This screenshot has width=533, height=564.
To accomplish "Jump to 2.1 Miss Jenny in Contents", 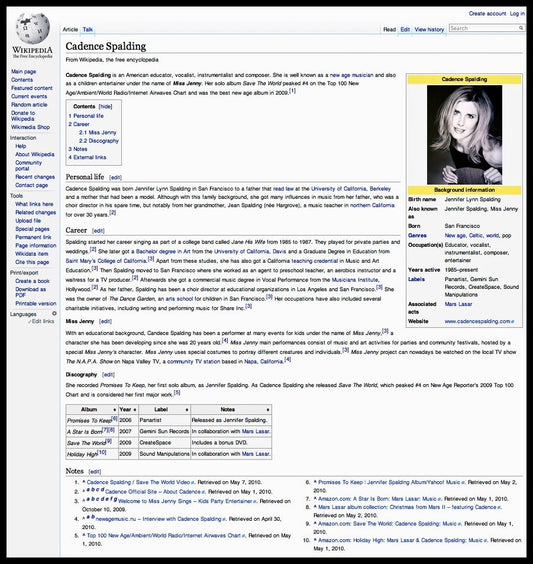I will coord(97,132).
